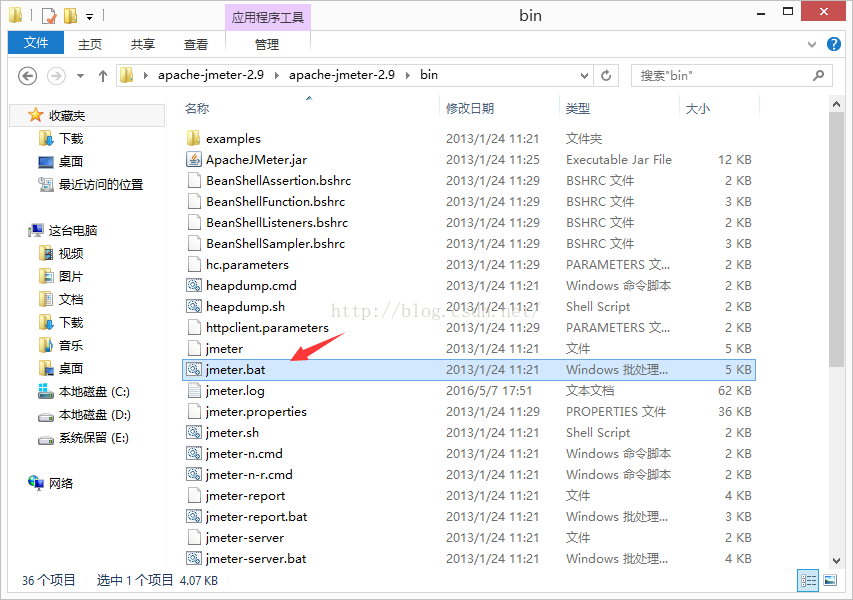Click the jmeter-n-r.cmd script icon
This screenshot has height=600, width=853.
[x=194, y=474]
